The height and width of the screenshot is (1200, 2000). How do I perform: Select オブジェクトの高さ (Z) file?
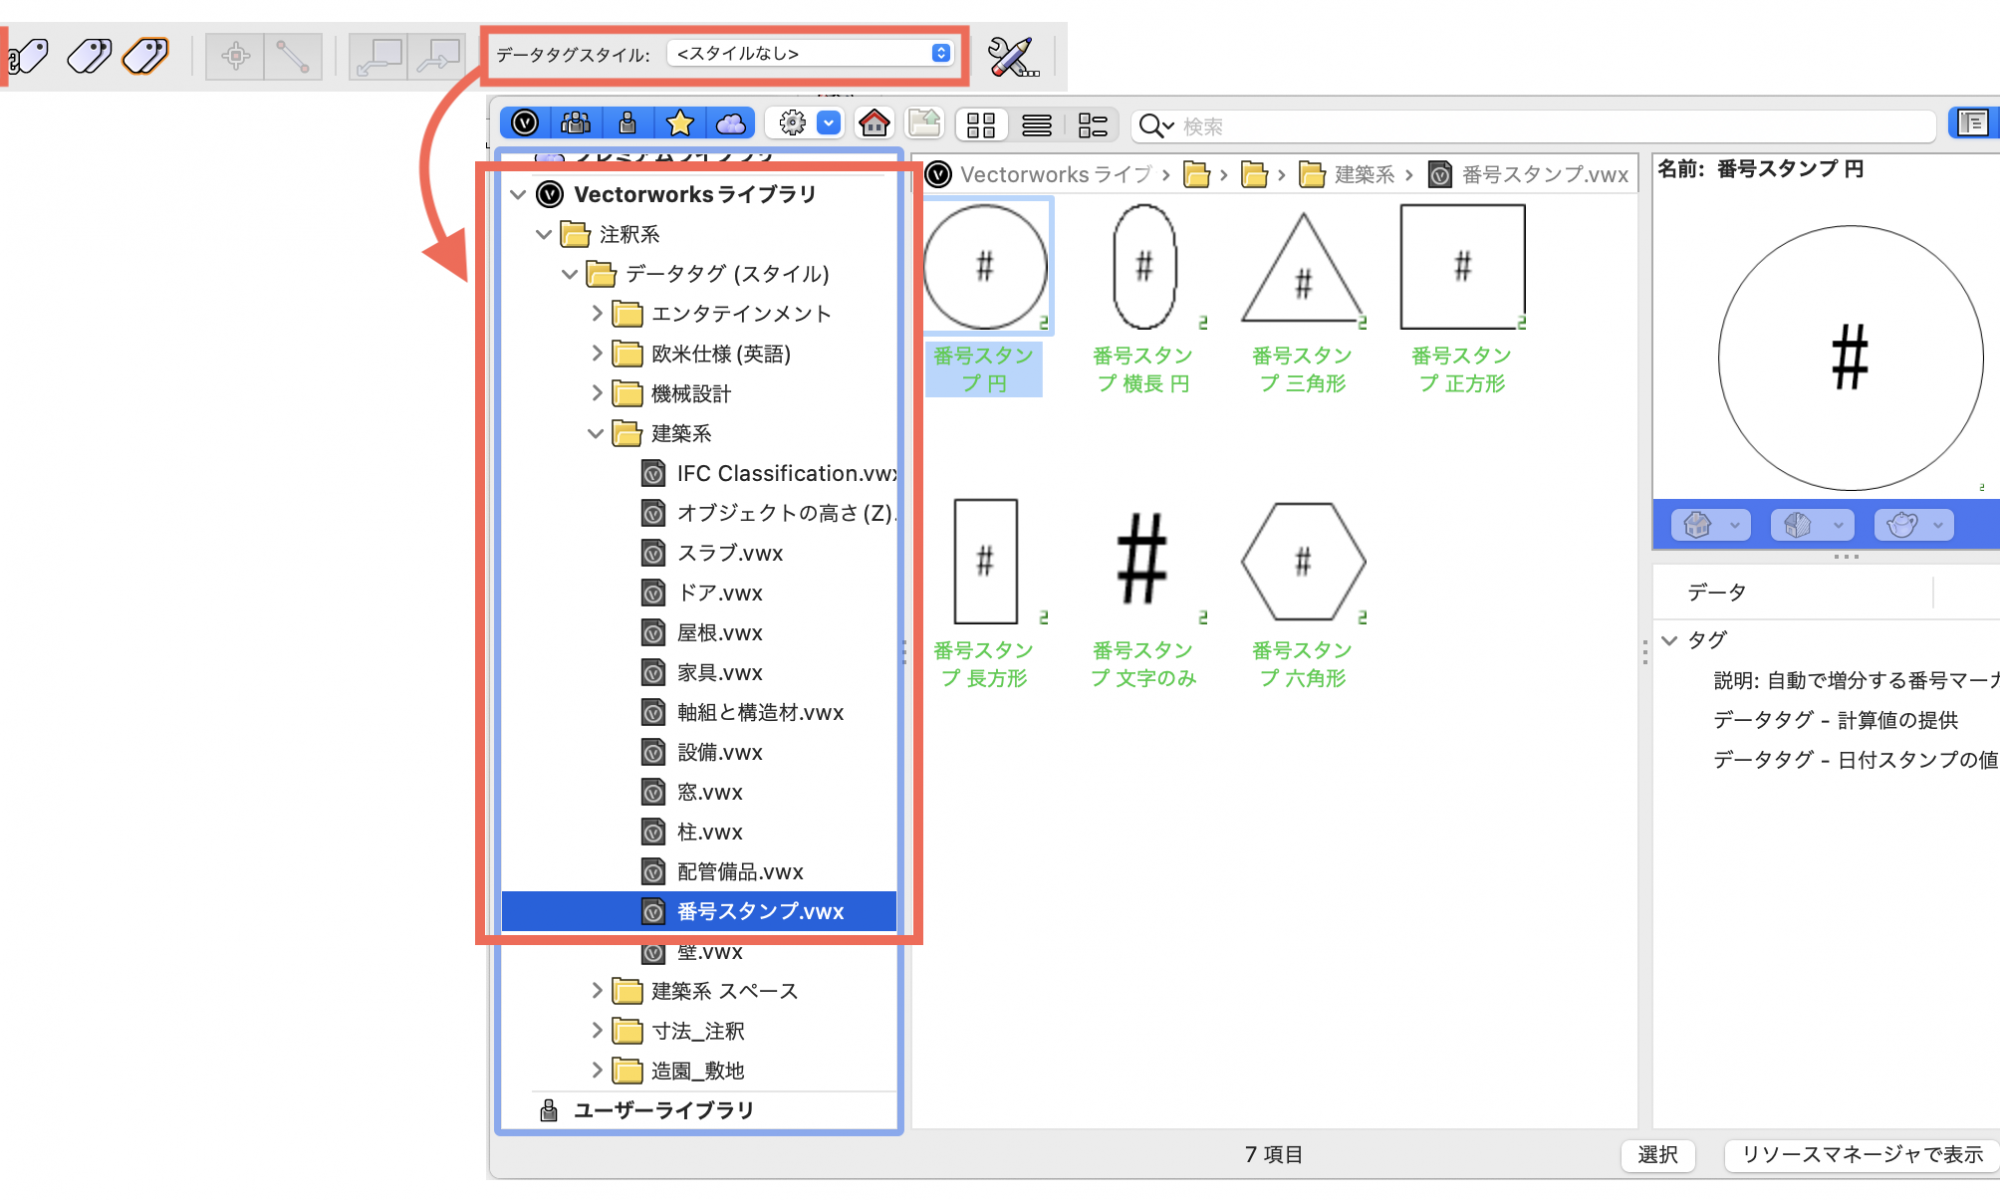[x=768, y=513]
